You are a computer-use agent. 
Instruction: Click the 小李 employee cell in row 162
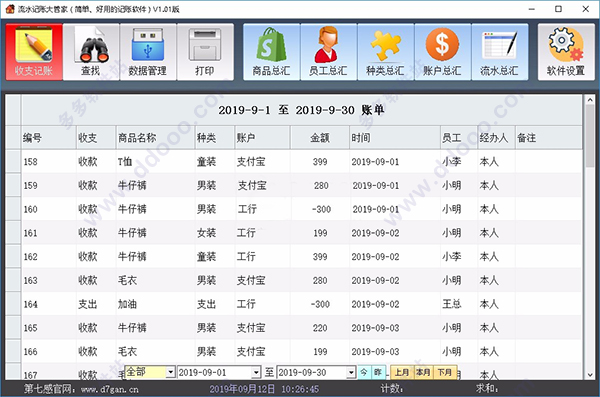452,256
